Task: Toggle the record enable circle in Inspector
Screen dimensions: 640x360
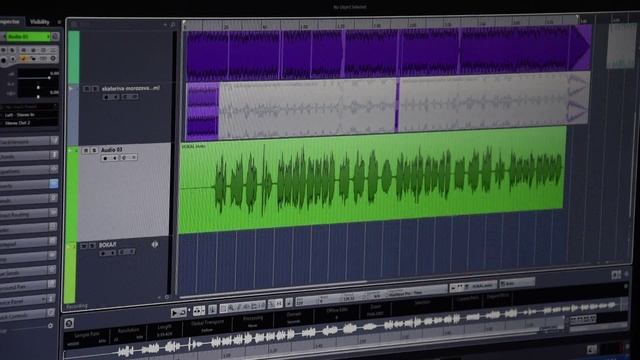Action: [4, 60]
